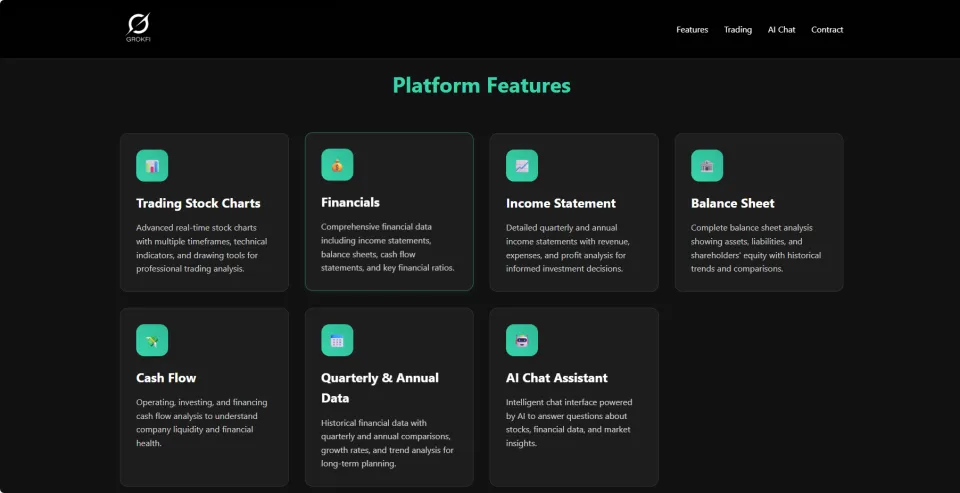960x493 pixels.
Task: Click the Quarterly & Annual Data calendar icon
Action: pyautogui.click(x=337, y=340)
